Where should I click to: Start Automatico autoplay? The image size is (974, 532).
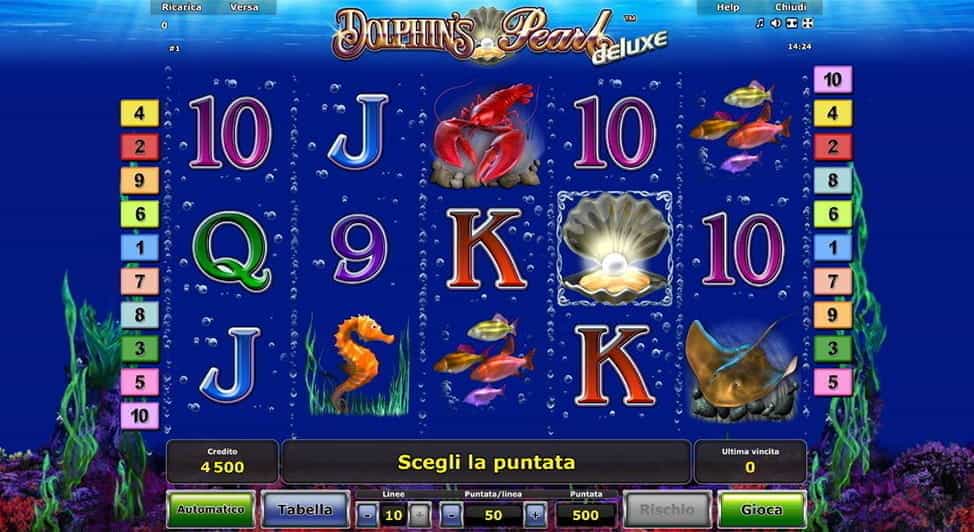(211, 510)
